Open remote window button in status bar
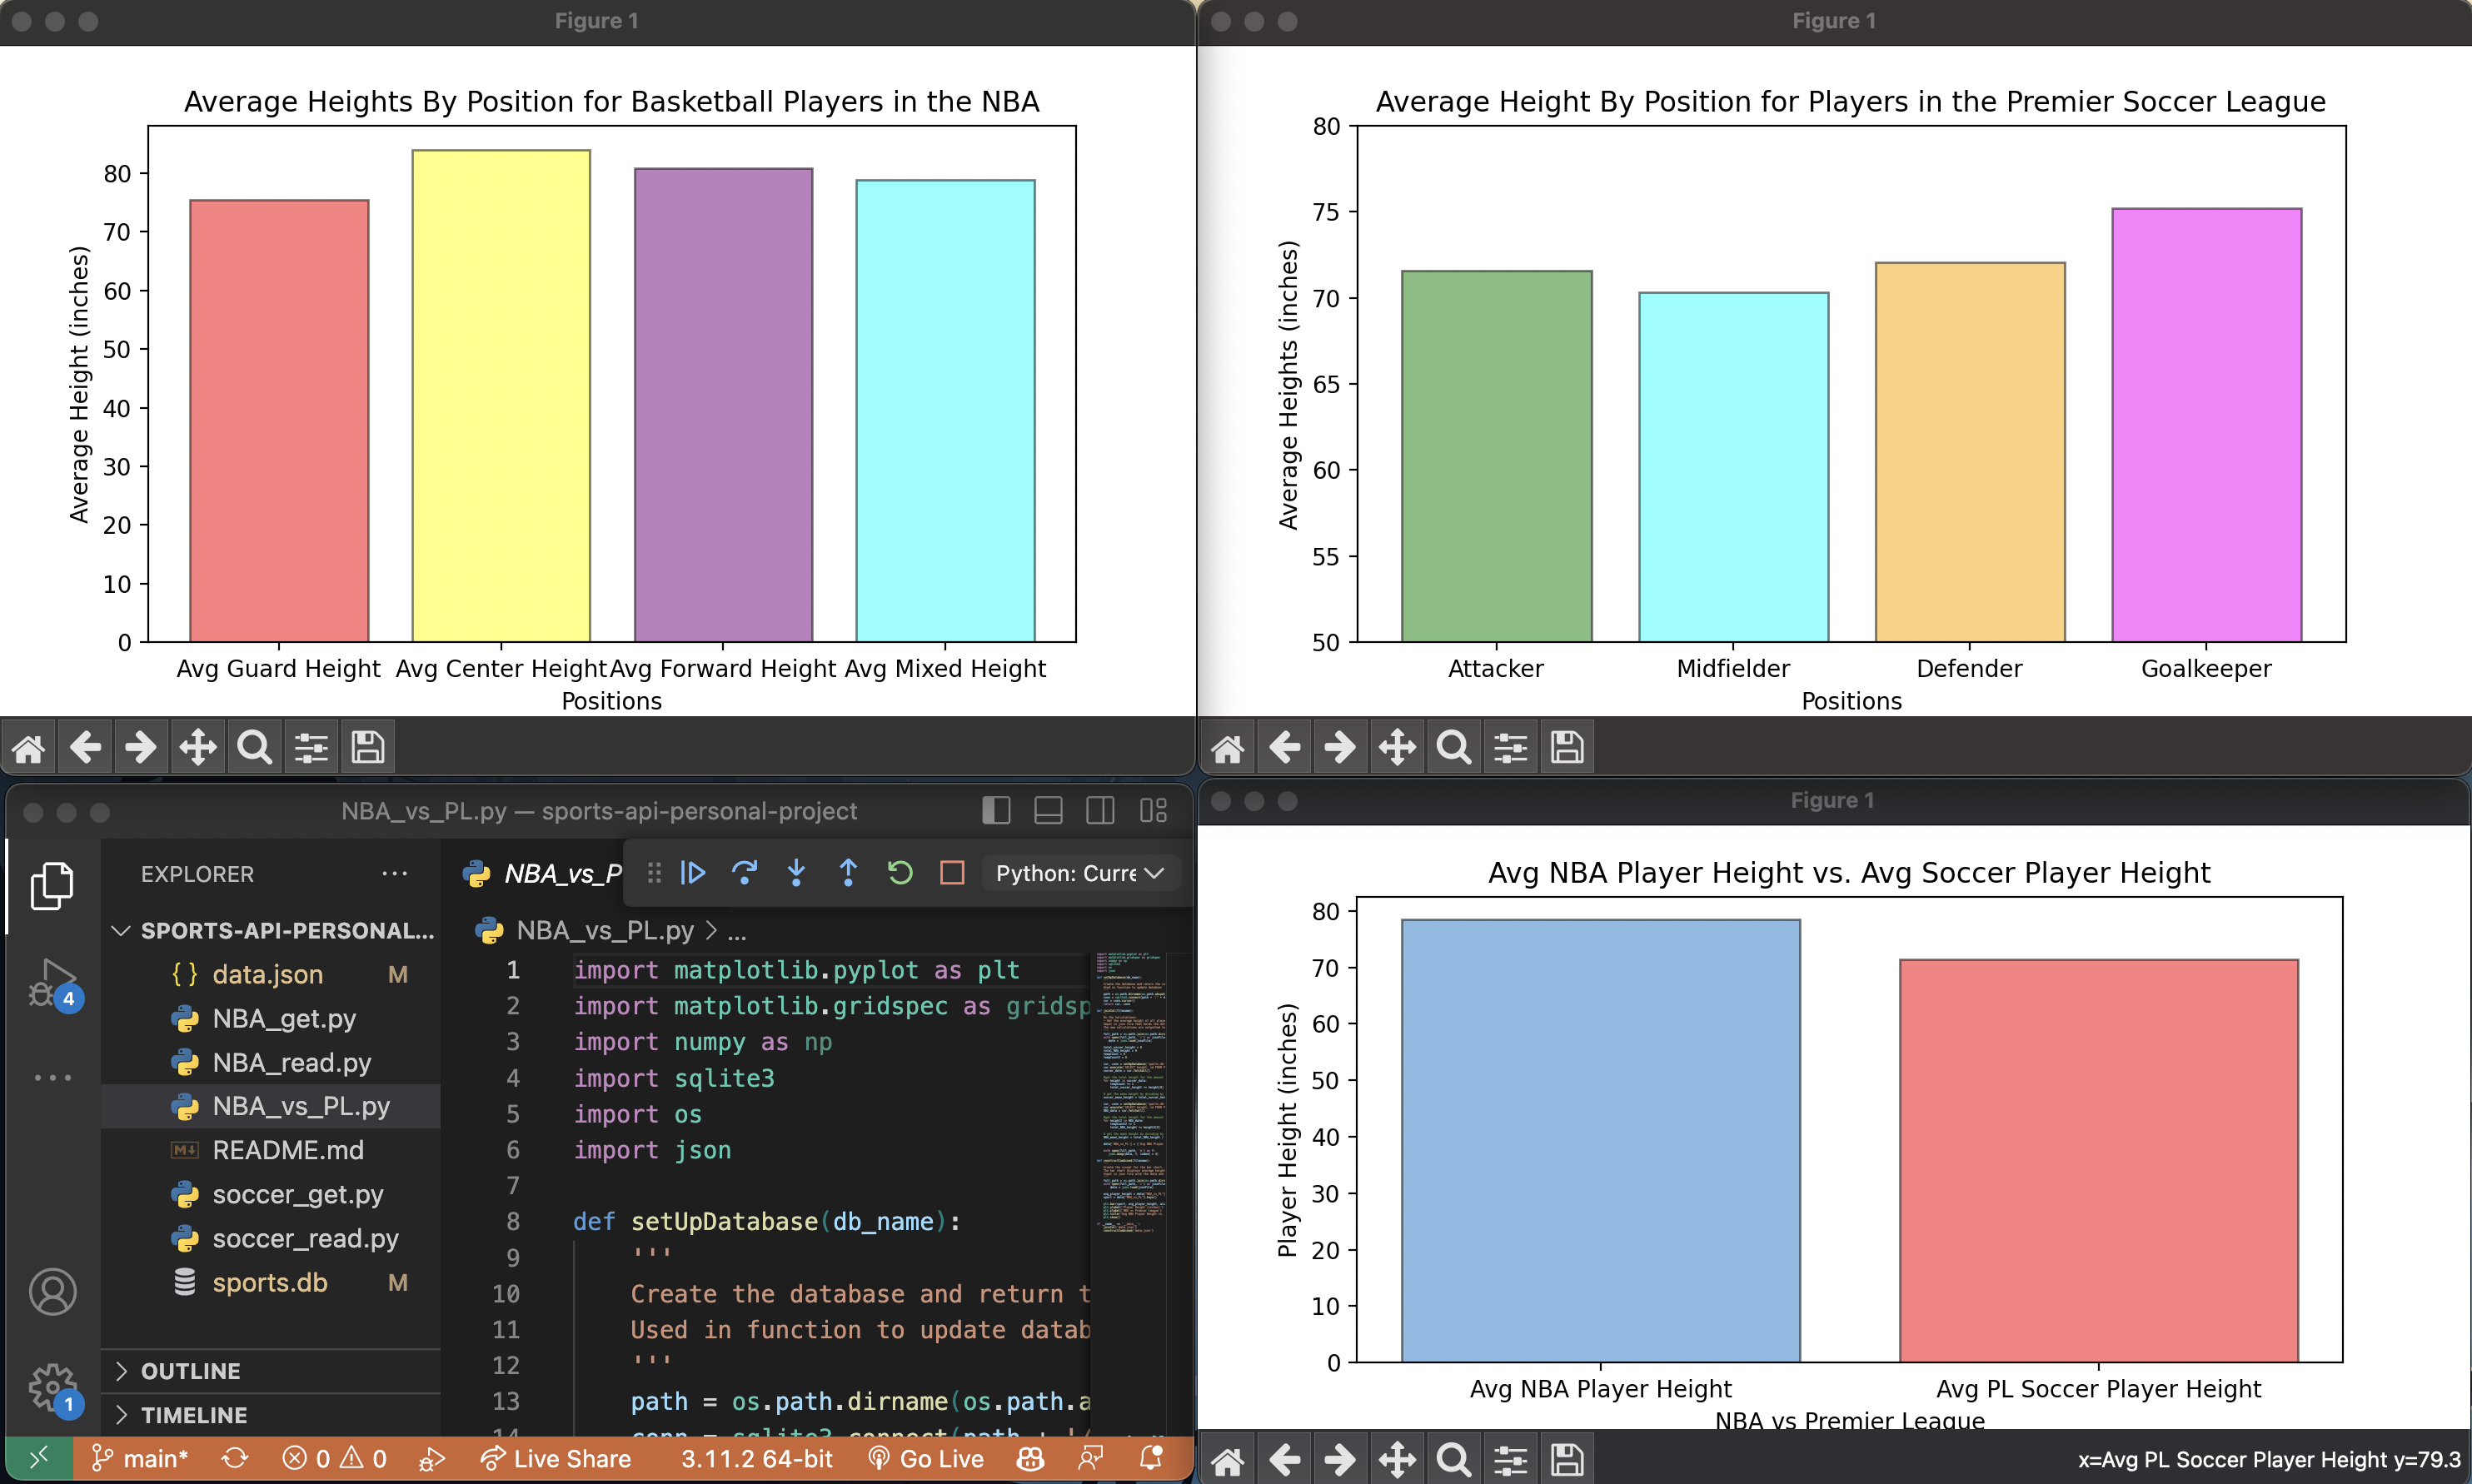 point(39,1458)
